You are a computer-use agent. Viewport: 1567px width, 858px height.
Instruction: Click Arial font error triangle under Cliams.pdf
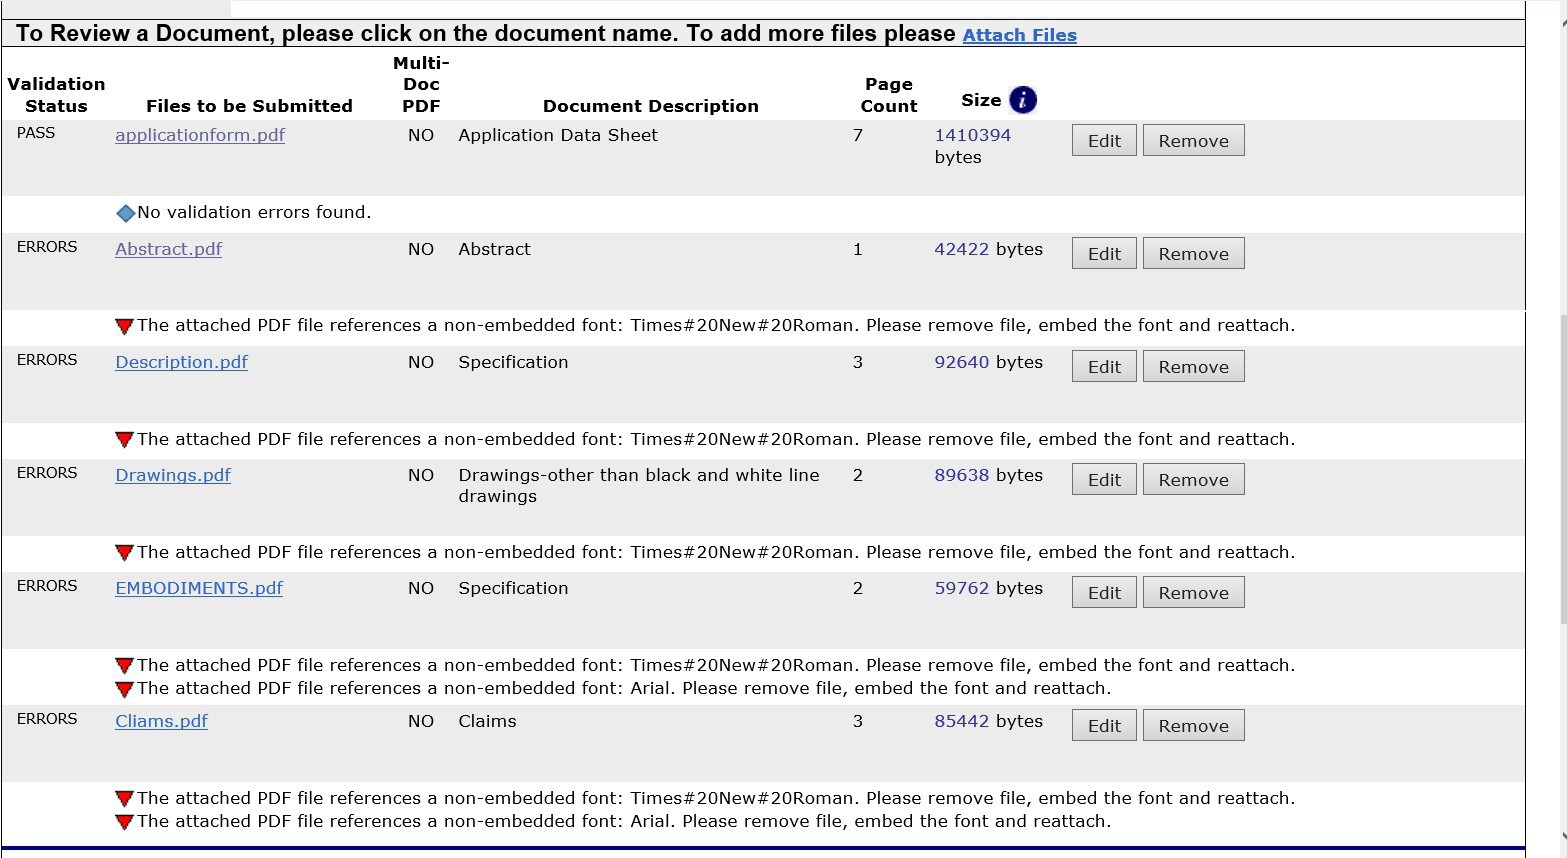click(124, 822)
